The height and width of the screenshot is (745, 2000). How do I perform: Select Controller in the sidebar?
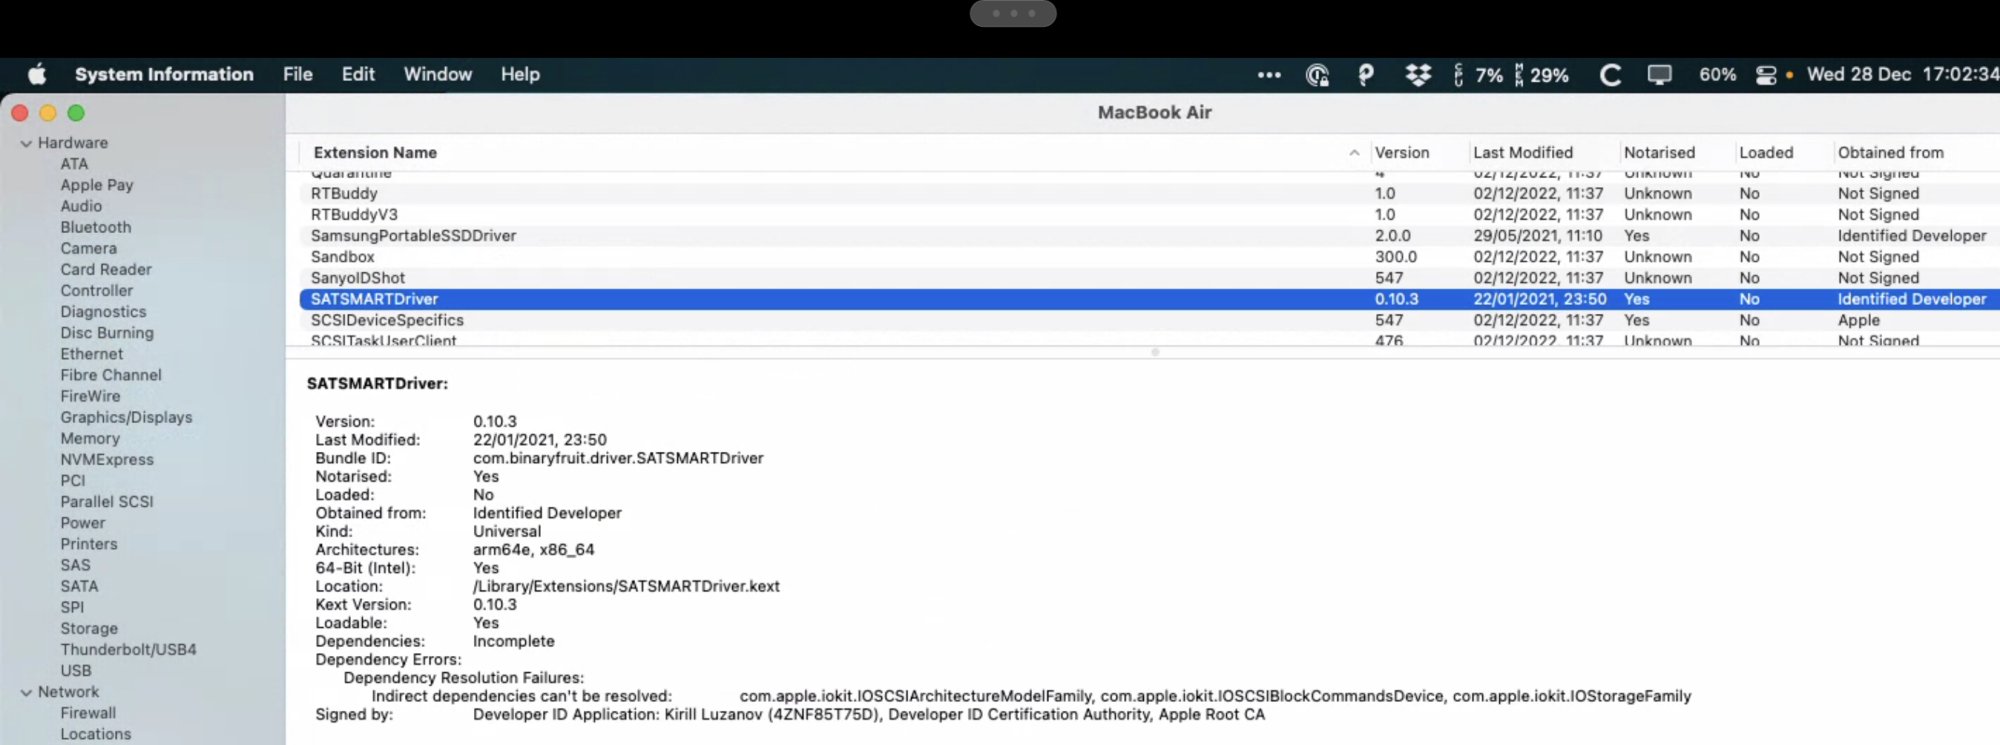(x=96, y=290)
